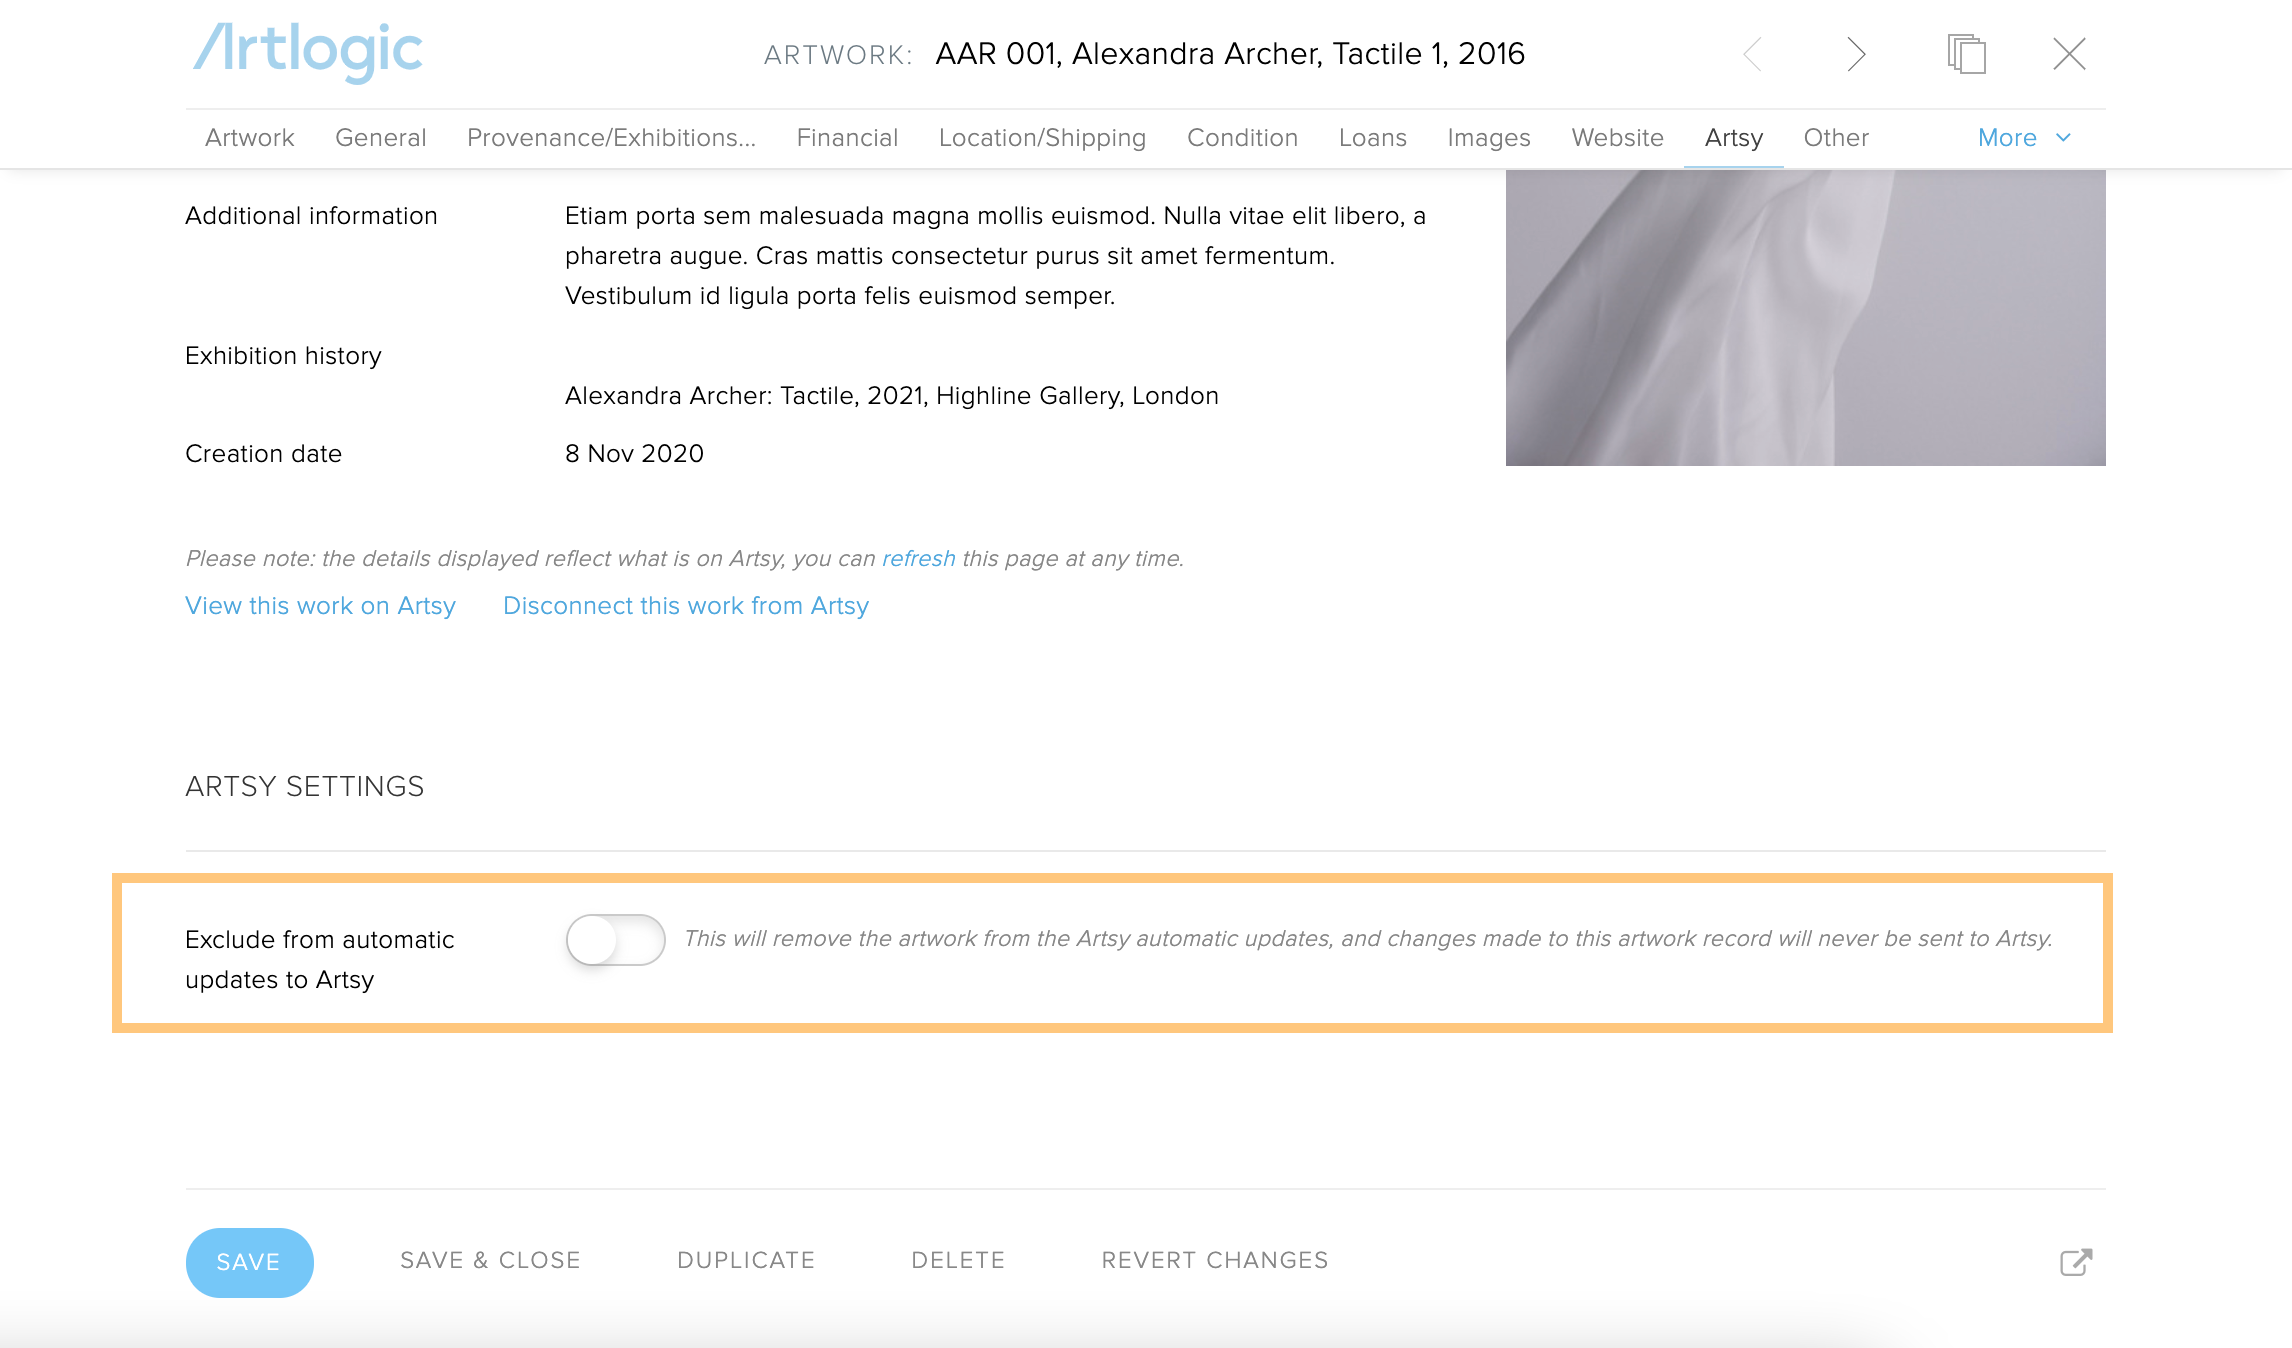Toggle Exclude from automatic updates to Artsy
2292x1348 pixels.
tap(615, 939)
